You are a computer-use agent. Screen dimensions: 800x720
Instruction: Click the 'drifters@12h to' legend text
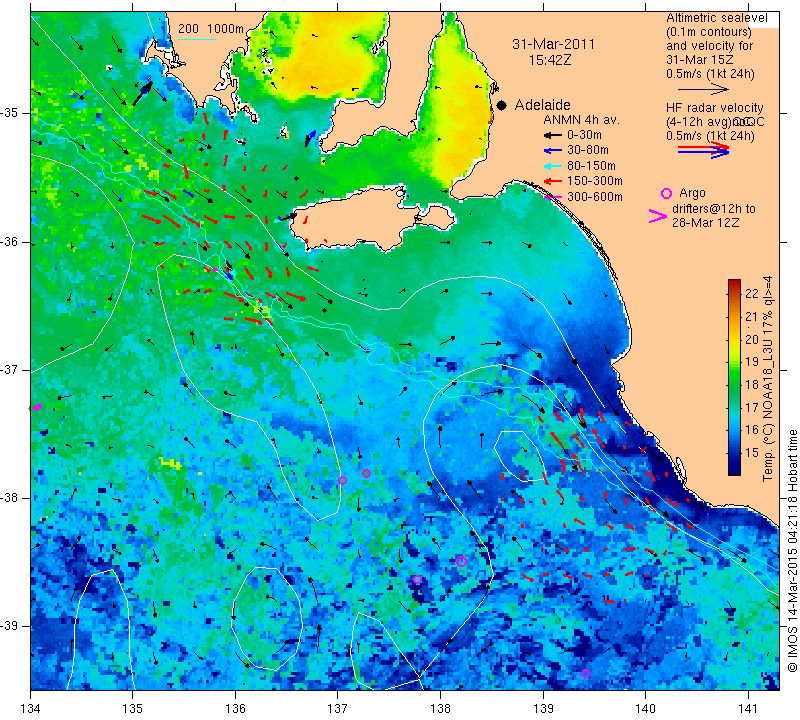(714, 209)
